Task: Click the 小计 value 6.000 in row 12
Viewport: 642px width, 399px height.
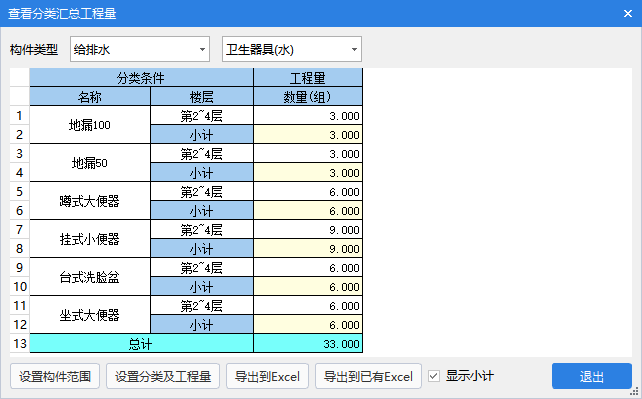Action: point(308,325)
